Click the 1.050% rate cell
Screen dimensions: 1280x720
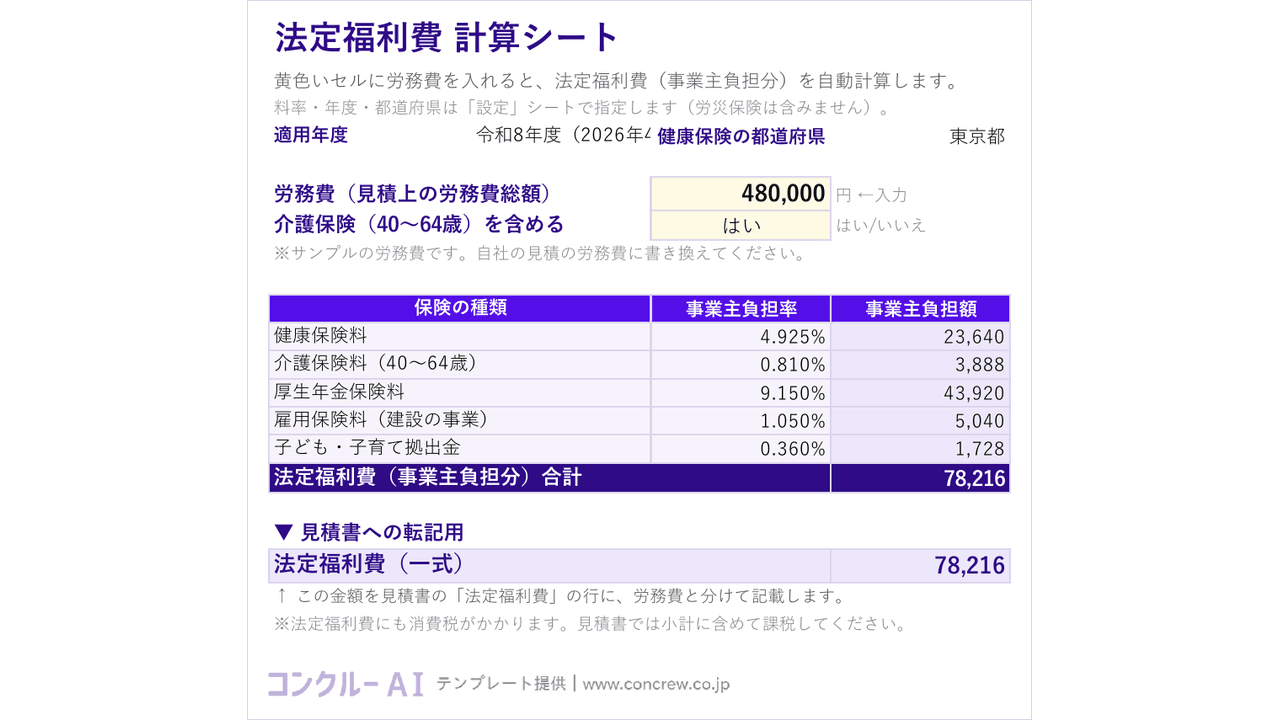(x=741, y=420)
